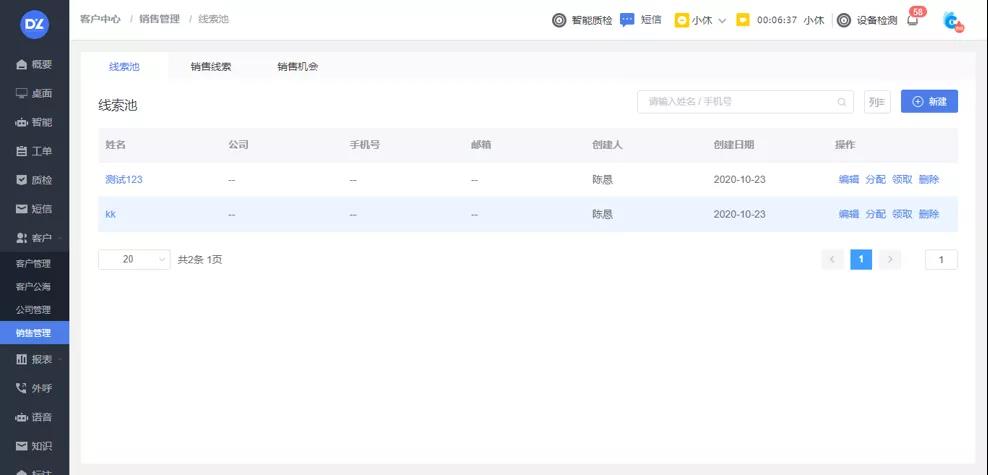This screenshot has height=475, width=988.
Task: Open the 测试123 record link
Action: point(124,180)
